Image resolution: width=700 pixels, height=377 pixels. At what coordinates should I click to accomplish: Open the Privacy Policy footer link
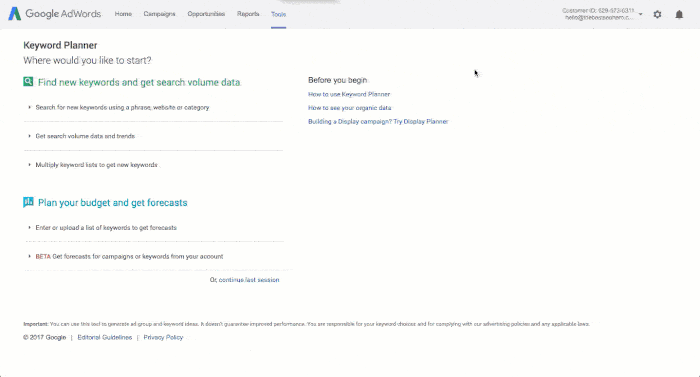[163, 338]
